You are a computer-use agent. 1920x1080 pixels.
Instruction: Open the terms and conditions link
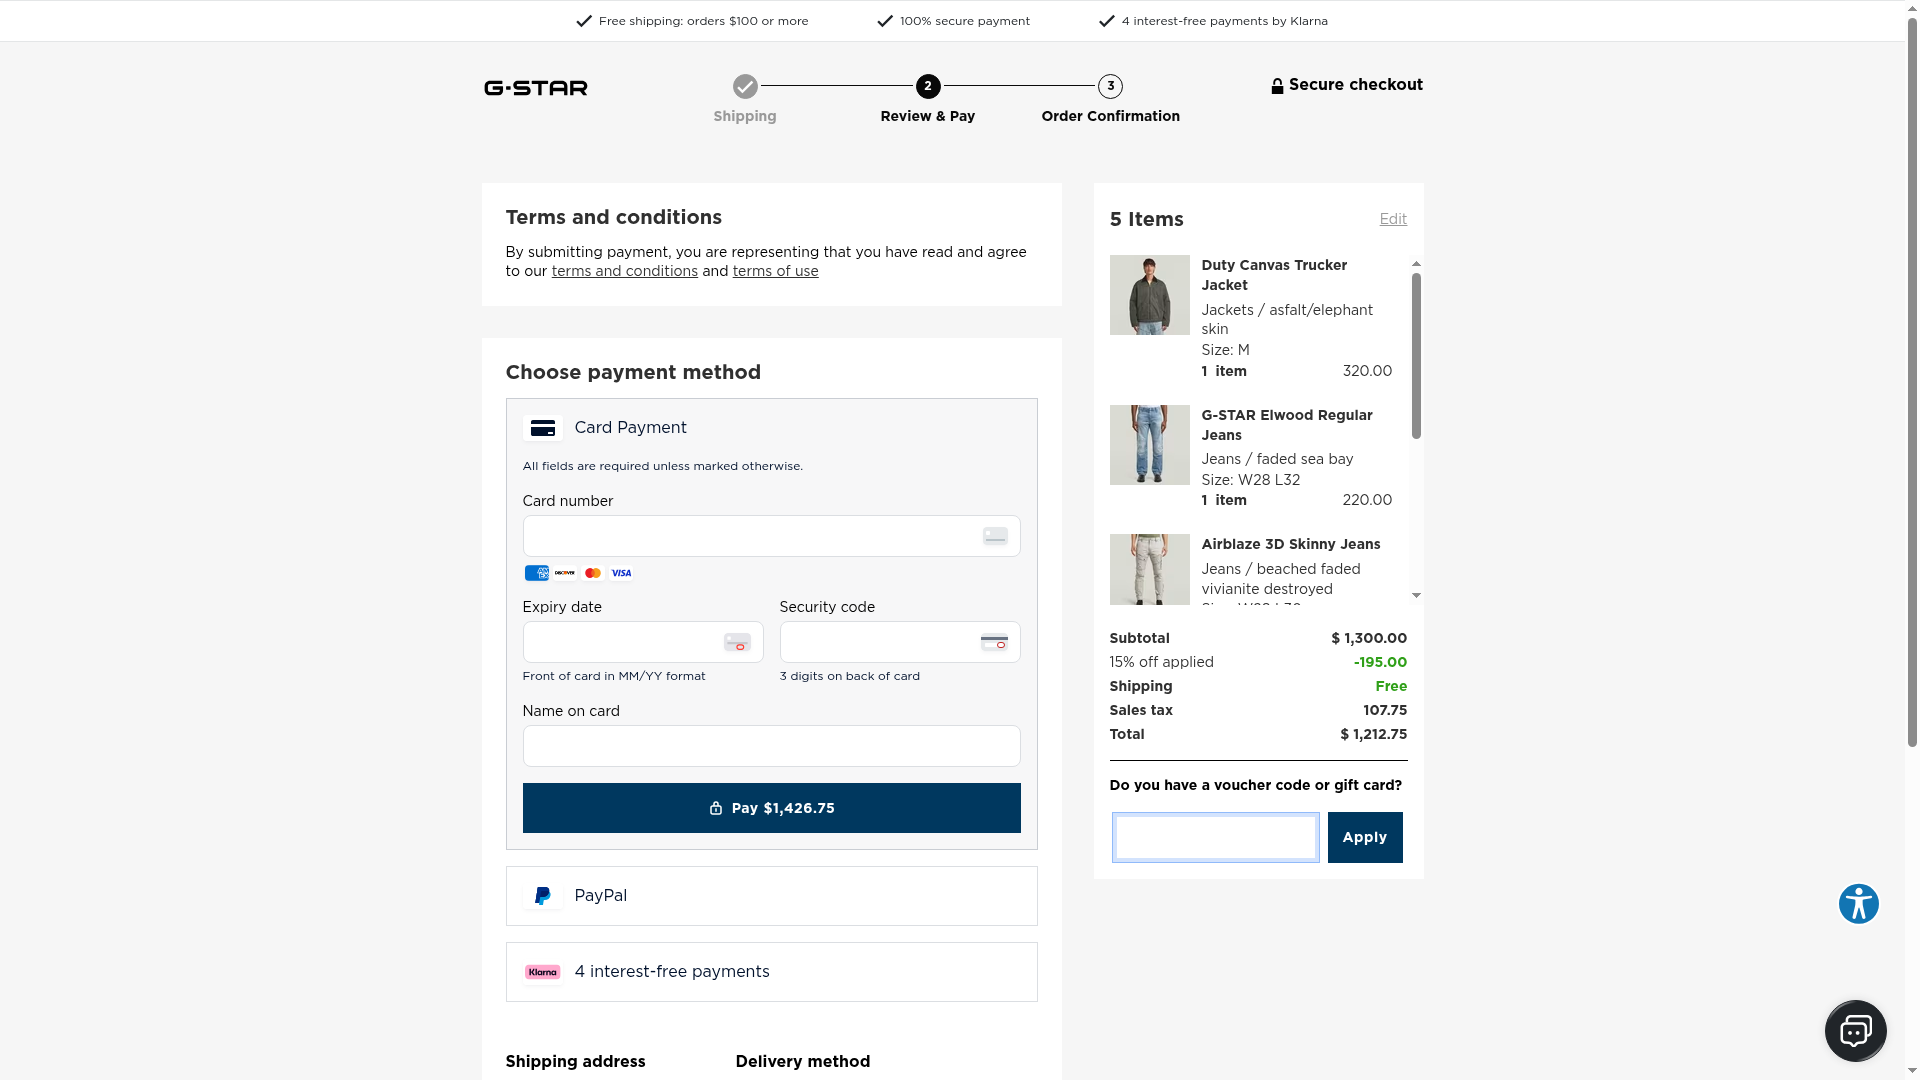pyautogui.click(x=624, y=271)
